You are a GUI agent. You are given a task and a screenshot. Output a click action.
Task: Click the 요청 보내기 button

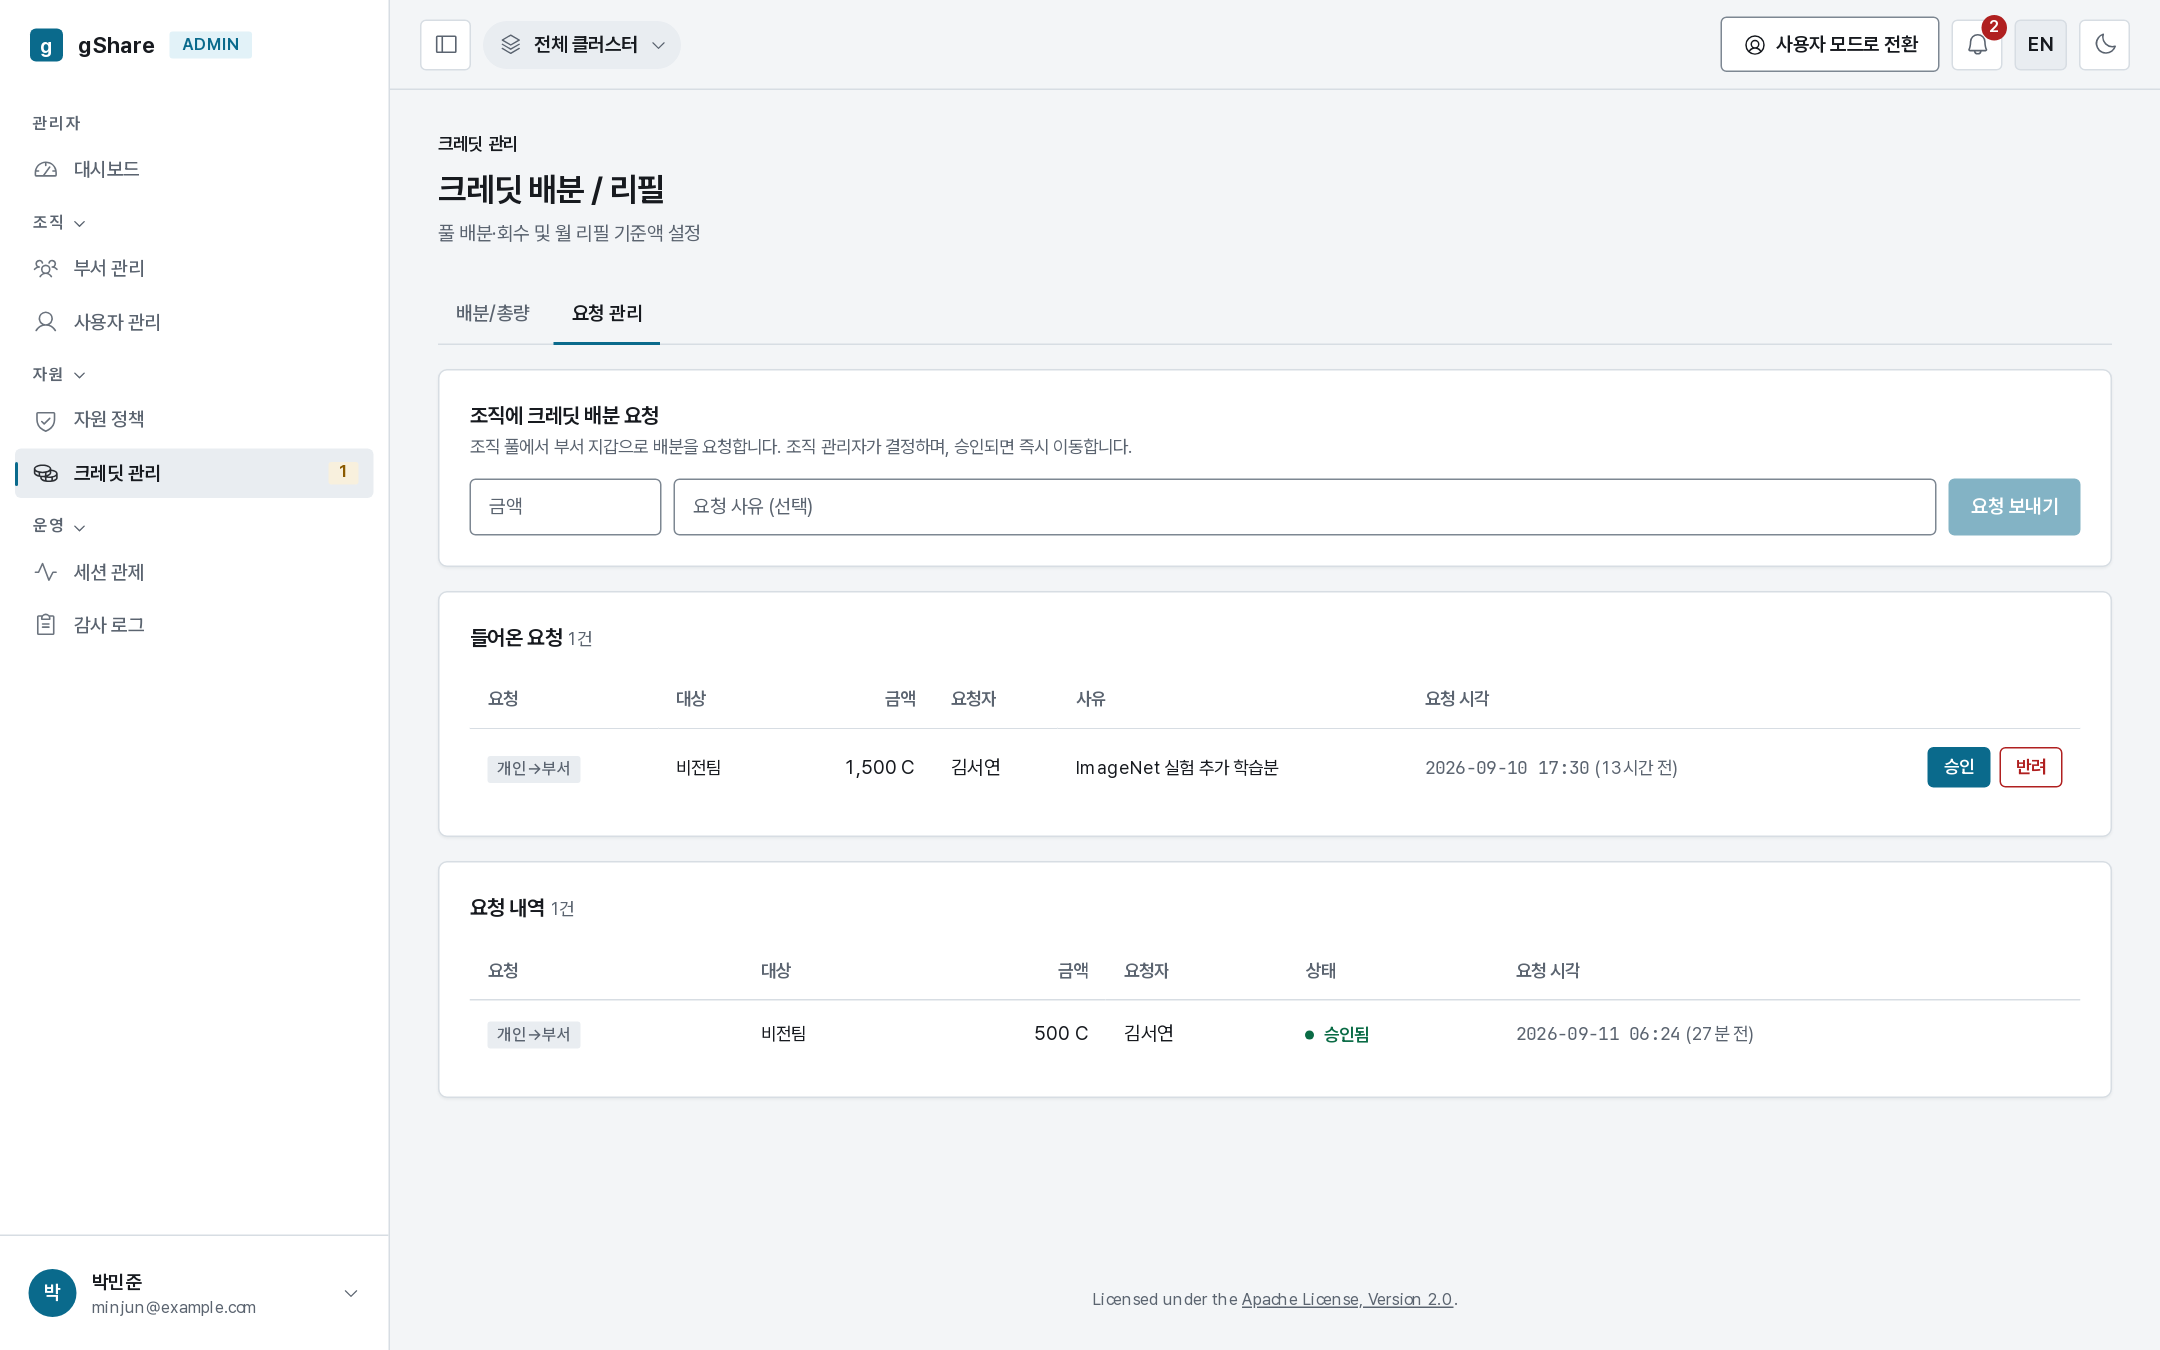point(2014,507)
